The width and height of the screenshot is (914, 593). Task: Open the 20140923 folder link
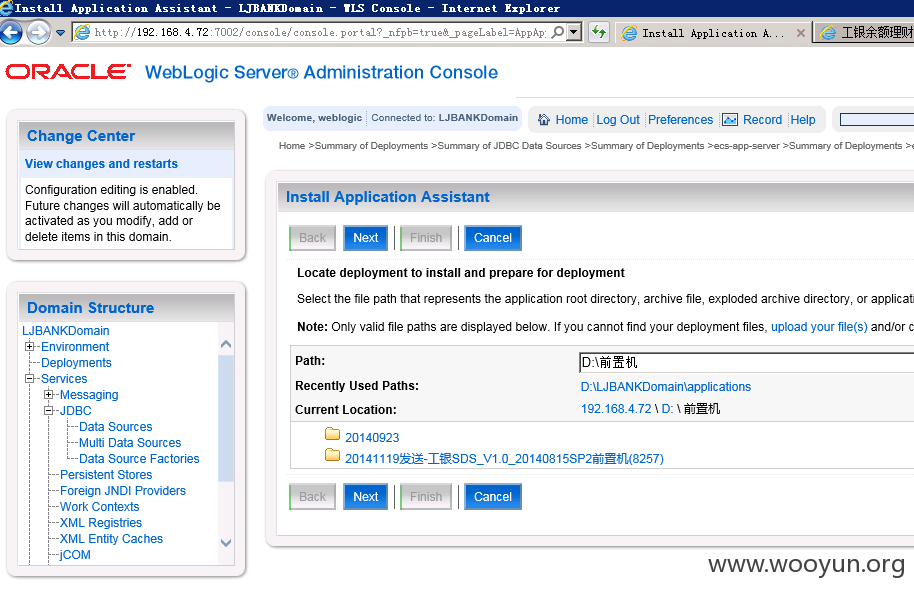click(372, 437)
